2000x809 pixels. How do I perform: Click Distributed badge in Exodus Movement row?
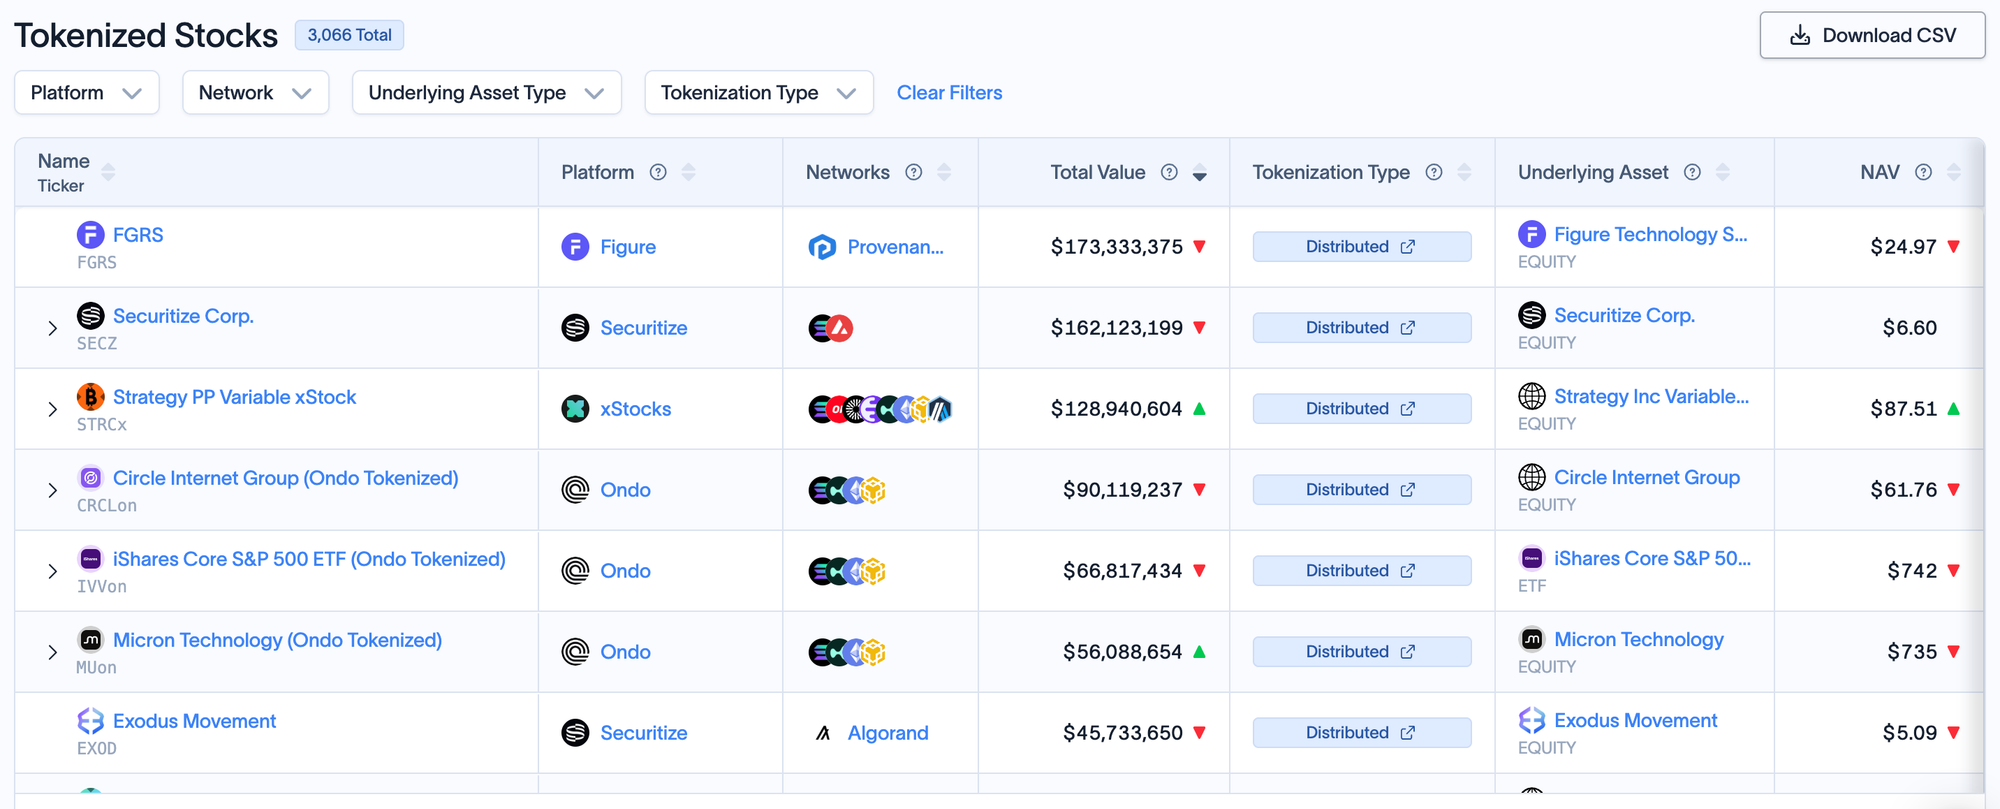(x=1361, y=733)
